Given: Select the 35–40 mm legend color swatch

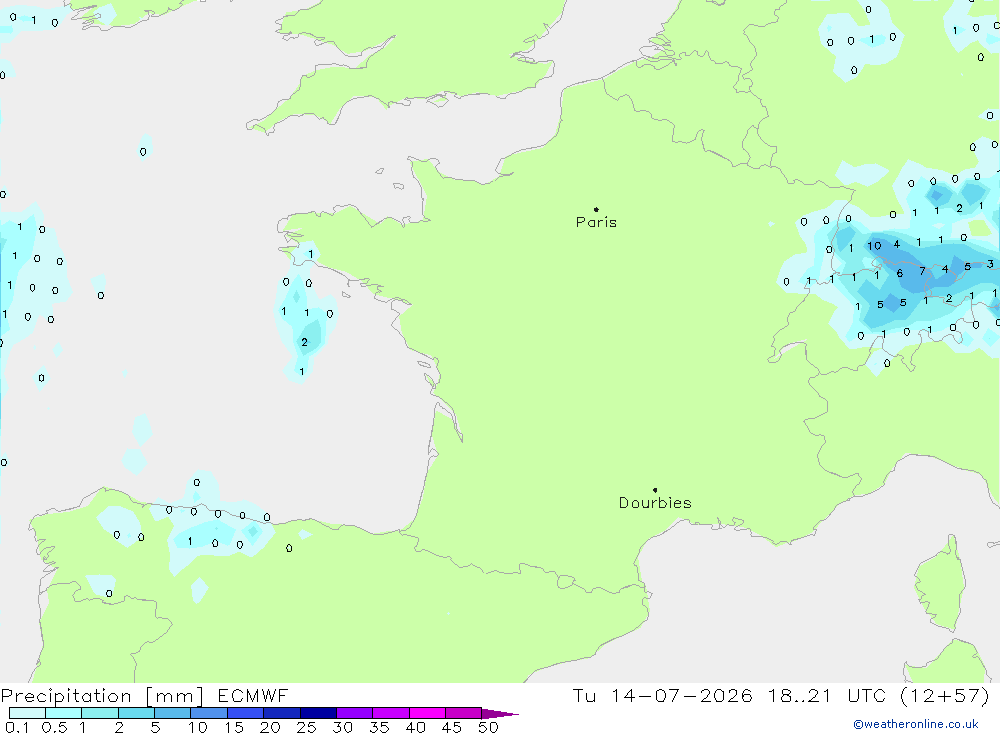Looking at the screenshot, I should point(391,713).
